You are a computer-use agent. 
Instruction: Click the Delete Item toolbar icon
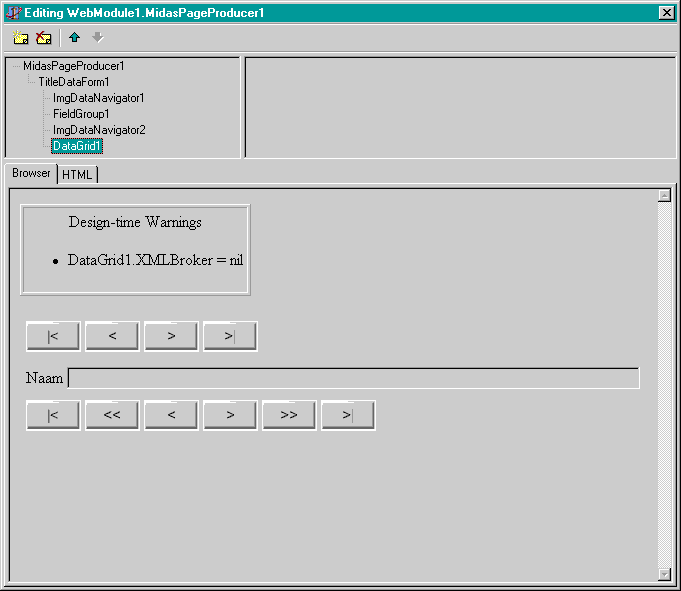click(43, 38)
